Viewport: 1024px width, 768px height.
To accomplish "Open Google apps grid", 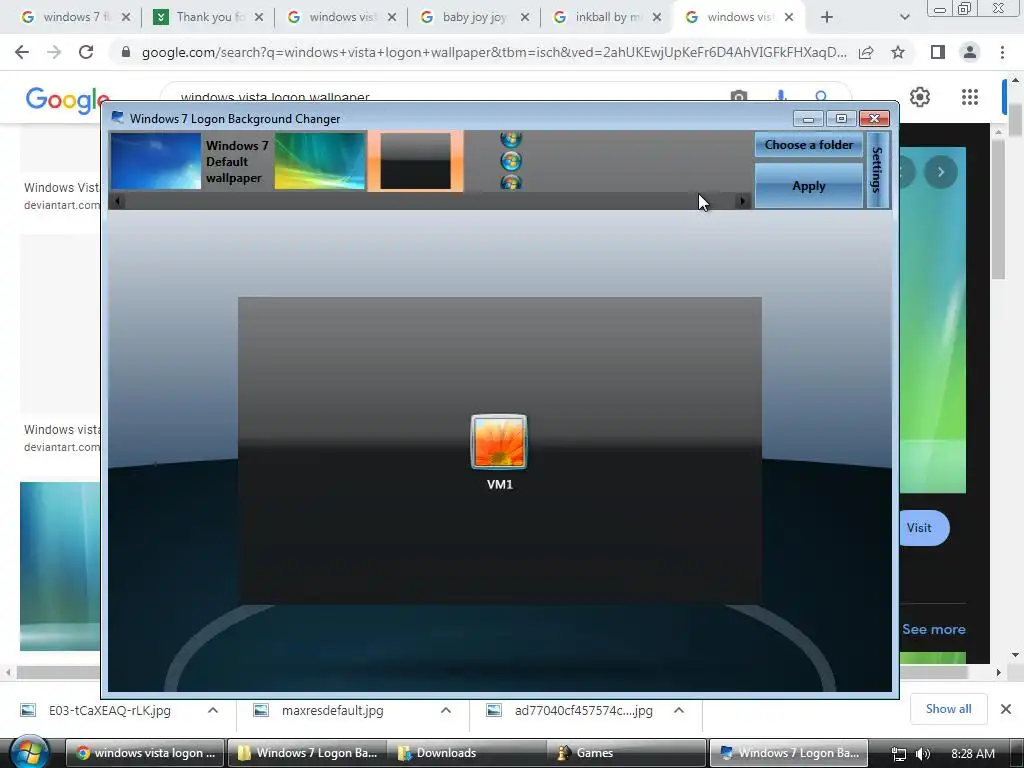I will (x=970, y=97).
